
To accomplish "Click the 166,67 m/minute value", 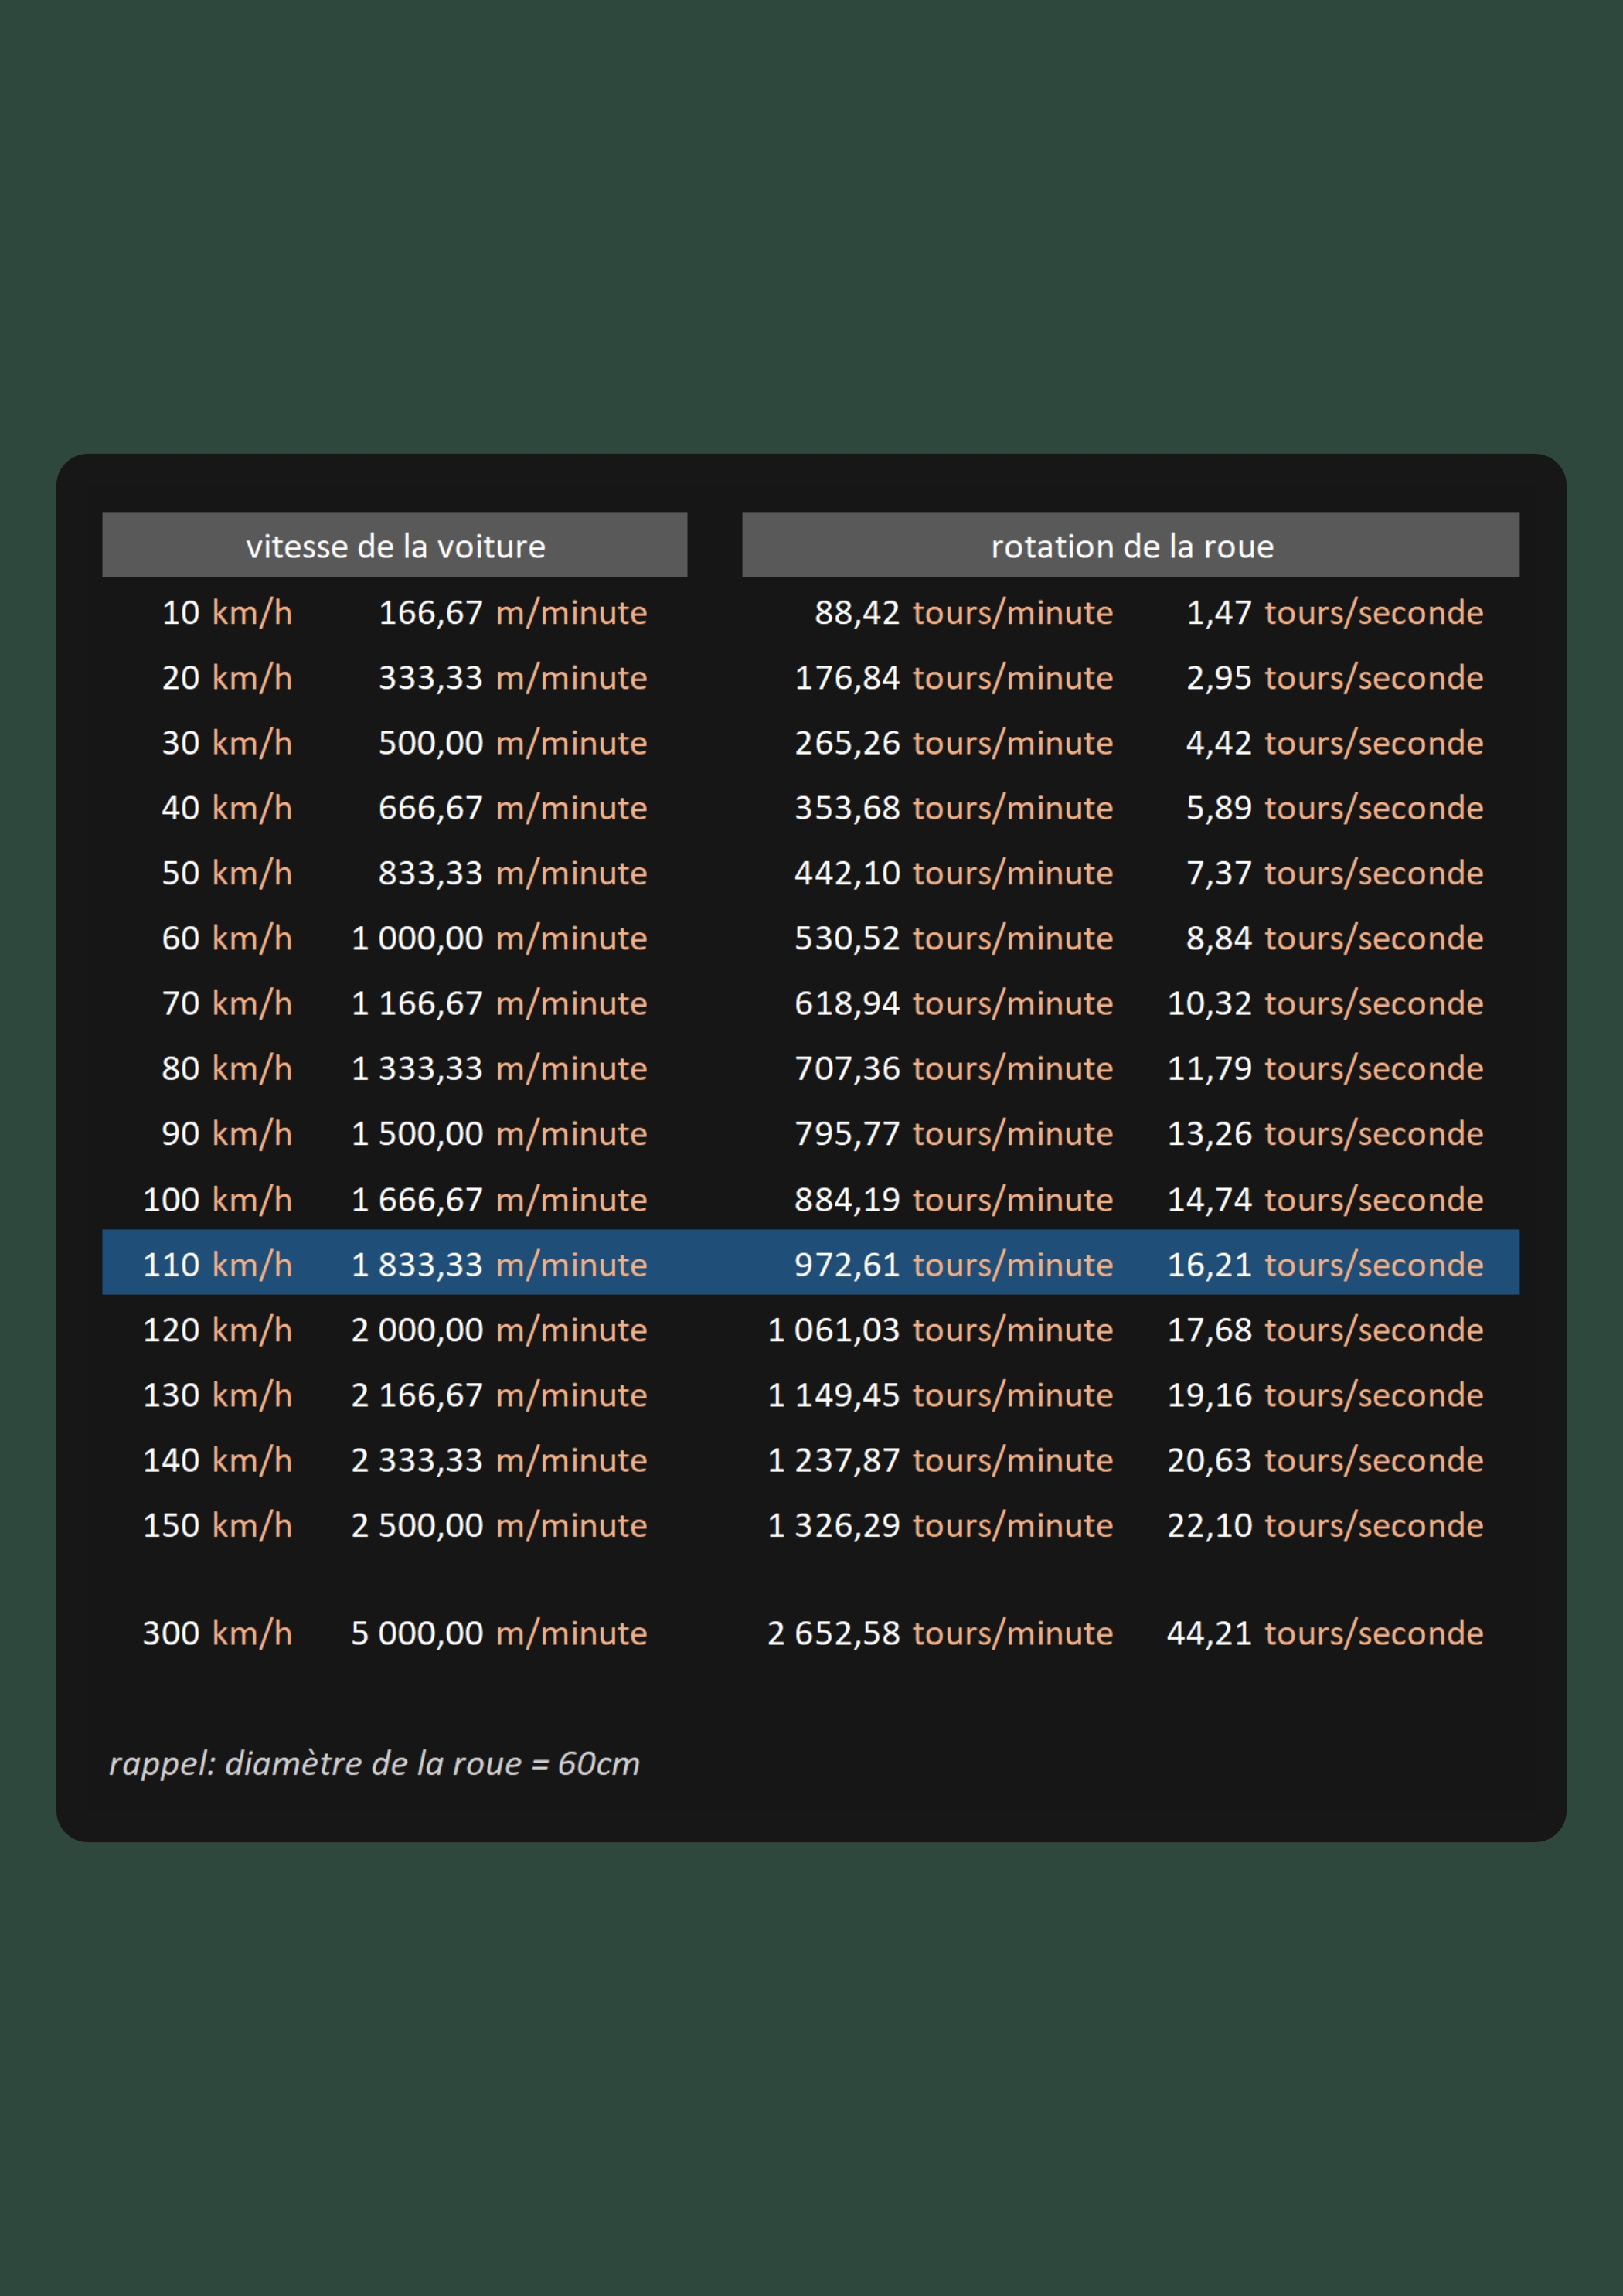I will pos(512,612).
